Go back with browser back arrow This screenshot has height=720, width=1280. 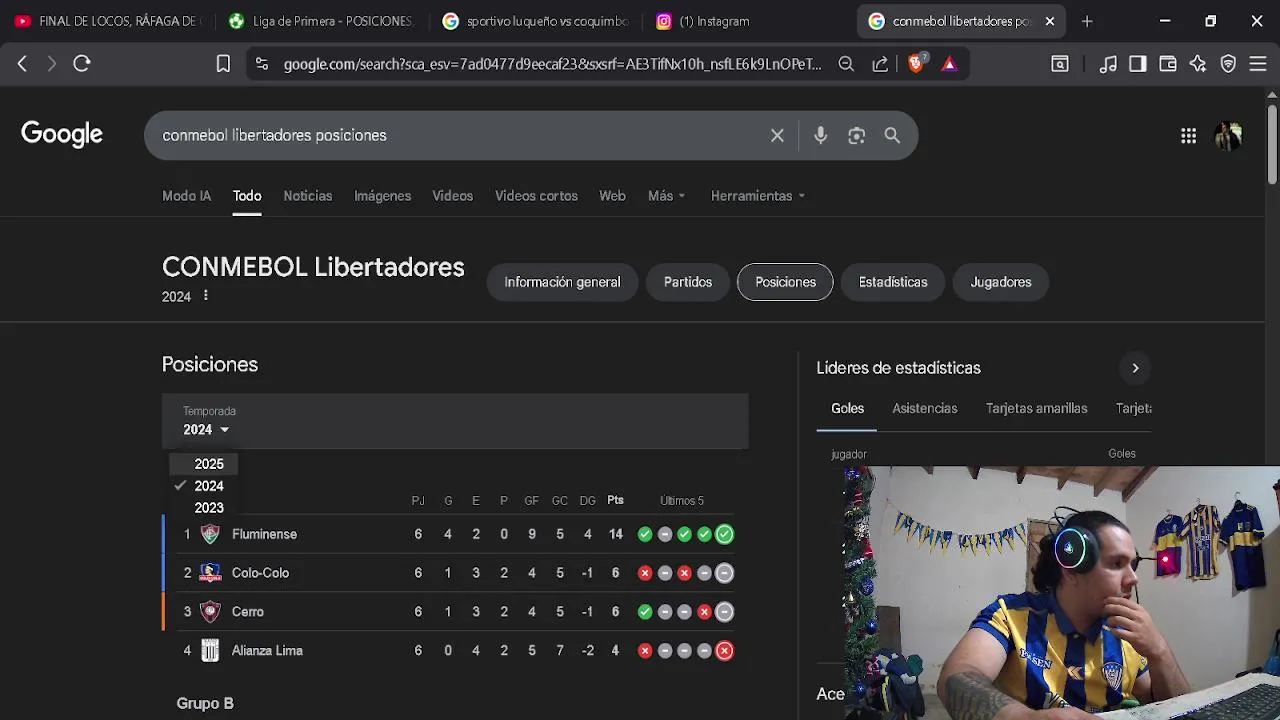pyautogui.click(x=22, y=64)
